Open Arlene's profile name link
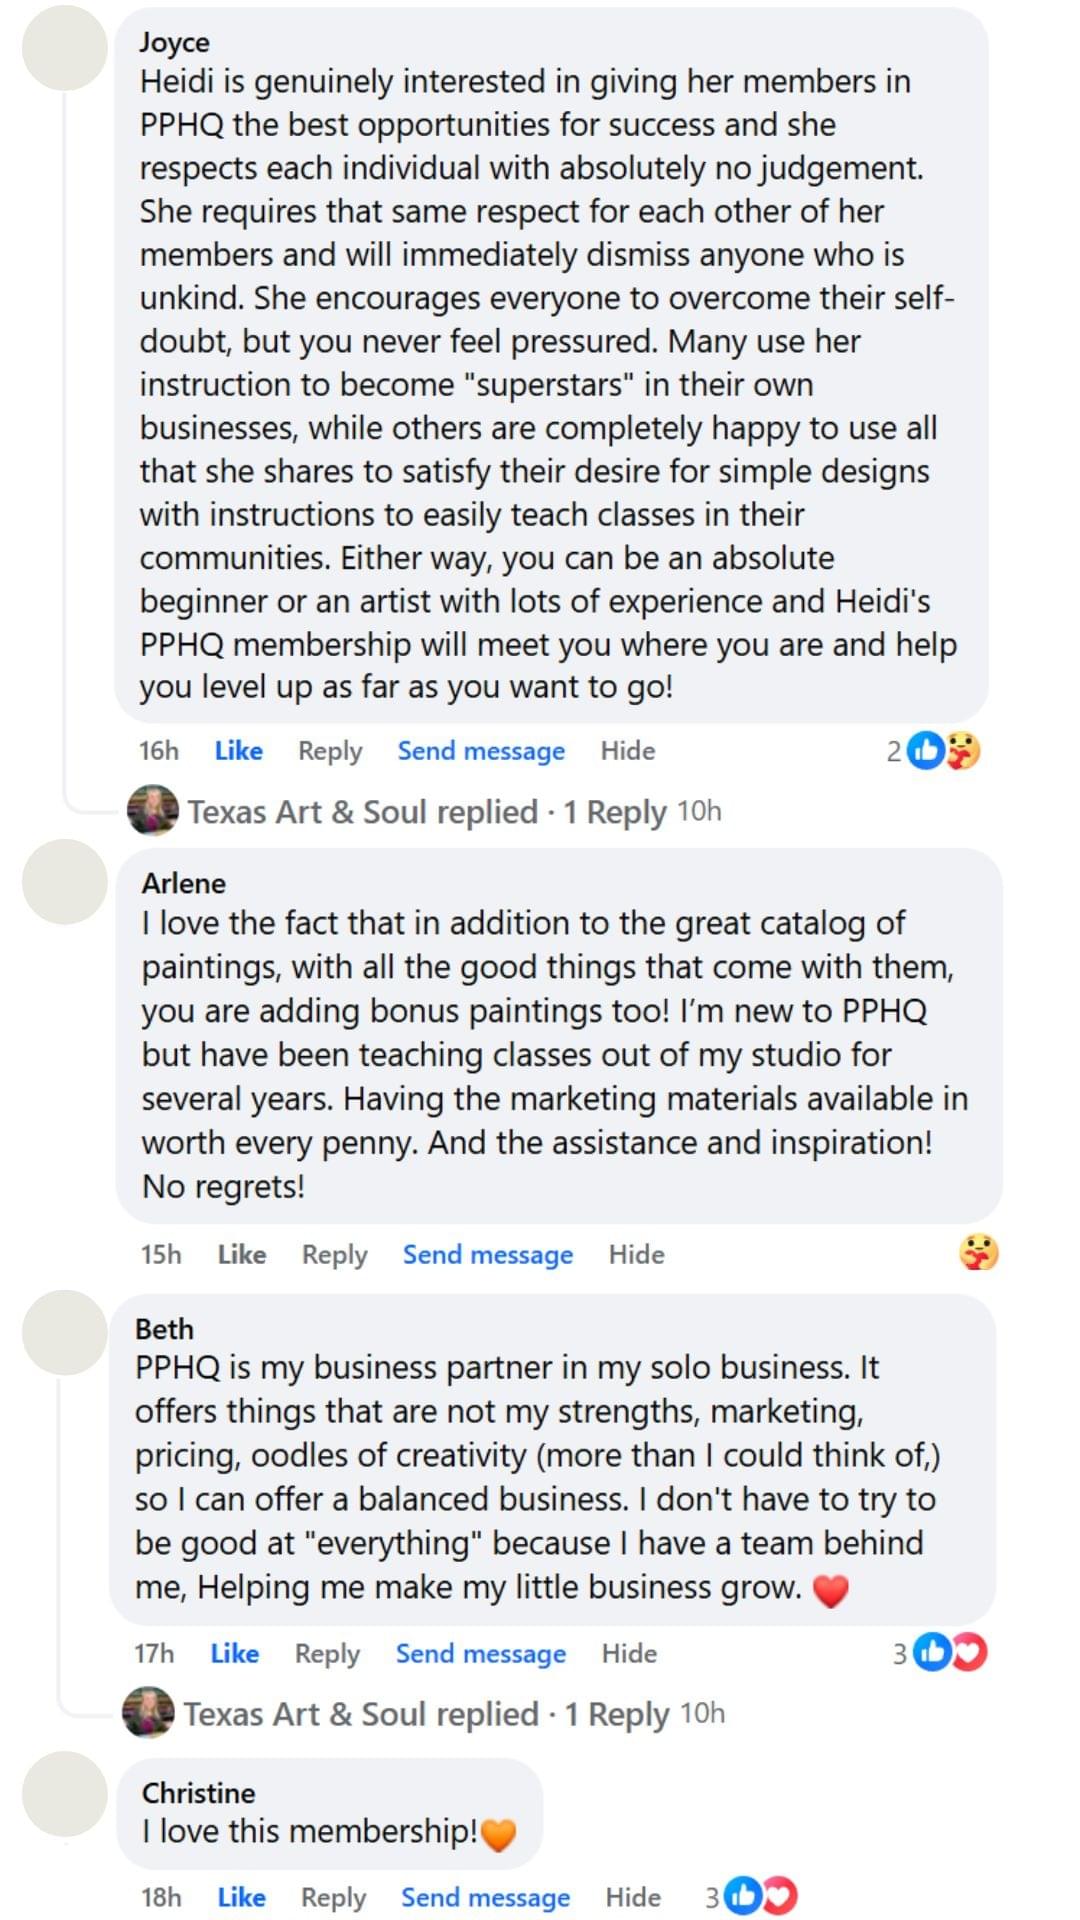This screenshot has width=1080, height=1920. point(184,883)
